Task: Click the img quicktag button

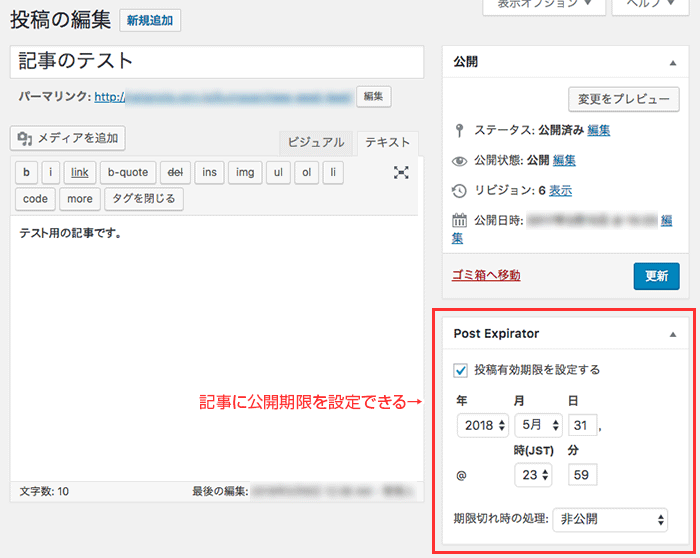Action: pos(245,173)
